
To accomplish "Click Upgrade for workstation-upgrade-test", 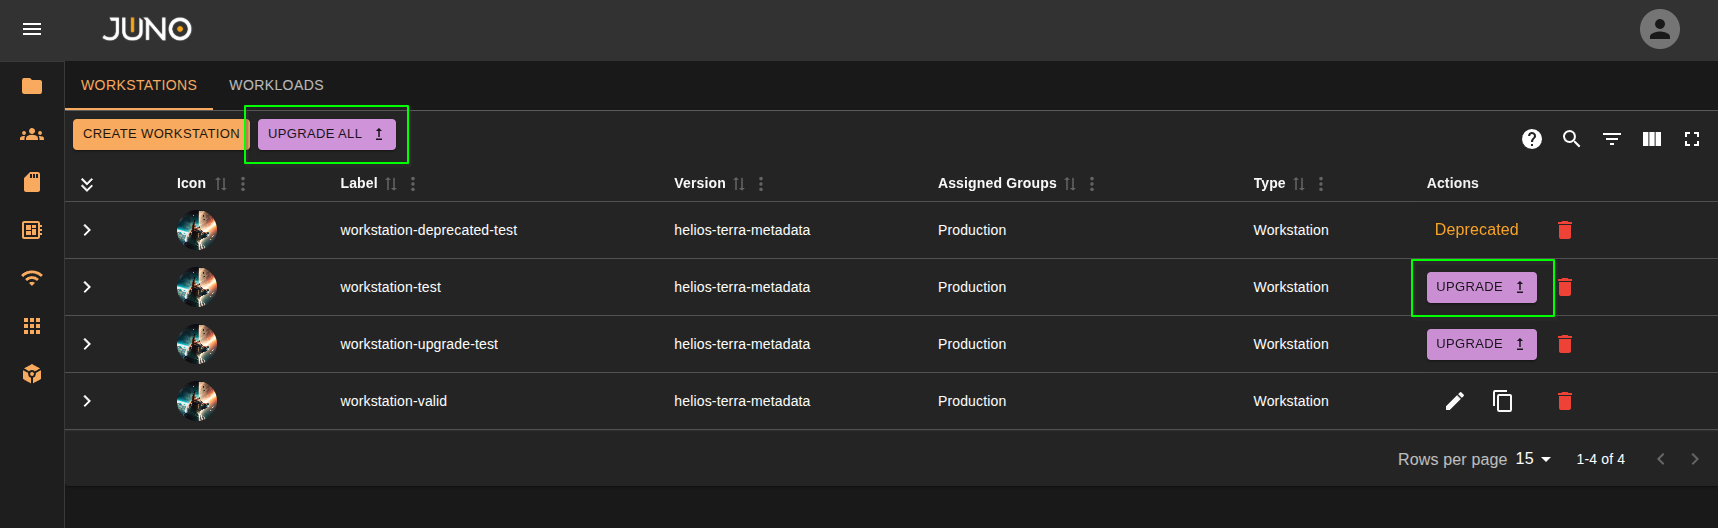I will pyautogui.click(x=1480, y=344).
